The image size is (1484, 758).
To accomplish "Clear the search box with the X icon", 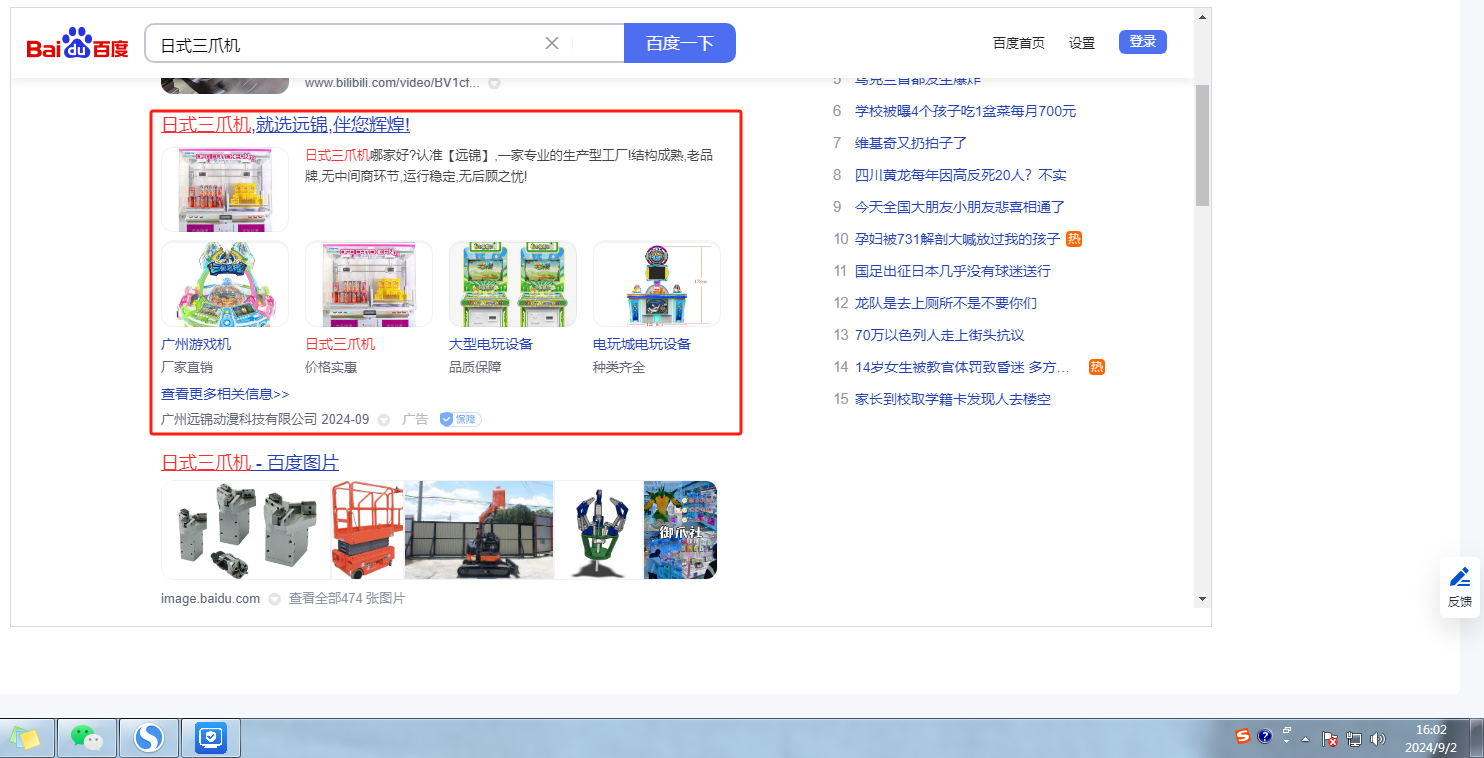I will point(552,43).
